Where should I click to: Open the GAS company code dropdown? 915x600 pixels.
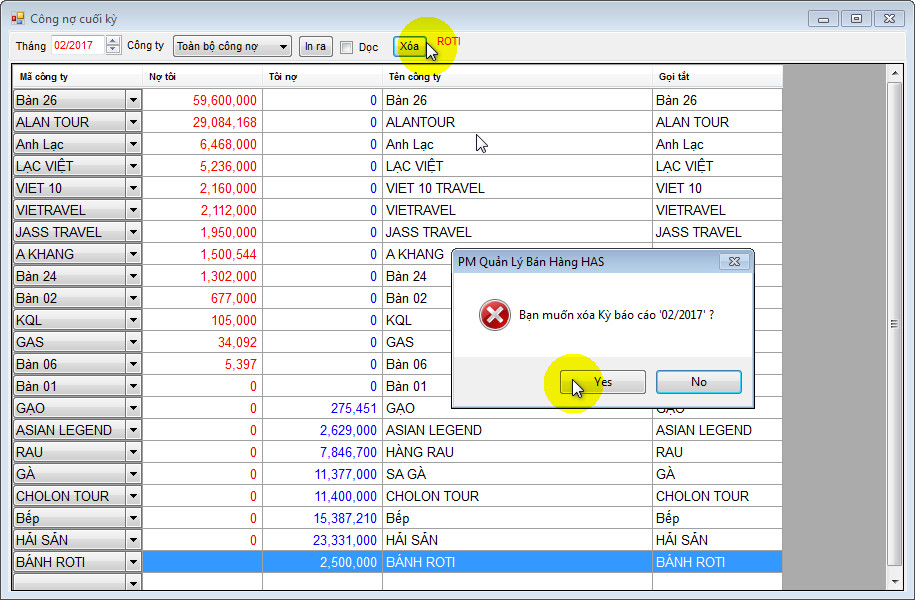click(133, 342)
